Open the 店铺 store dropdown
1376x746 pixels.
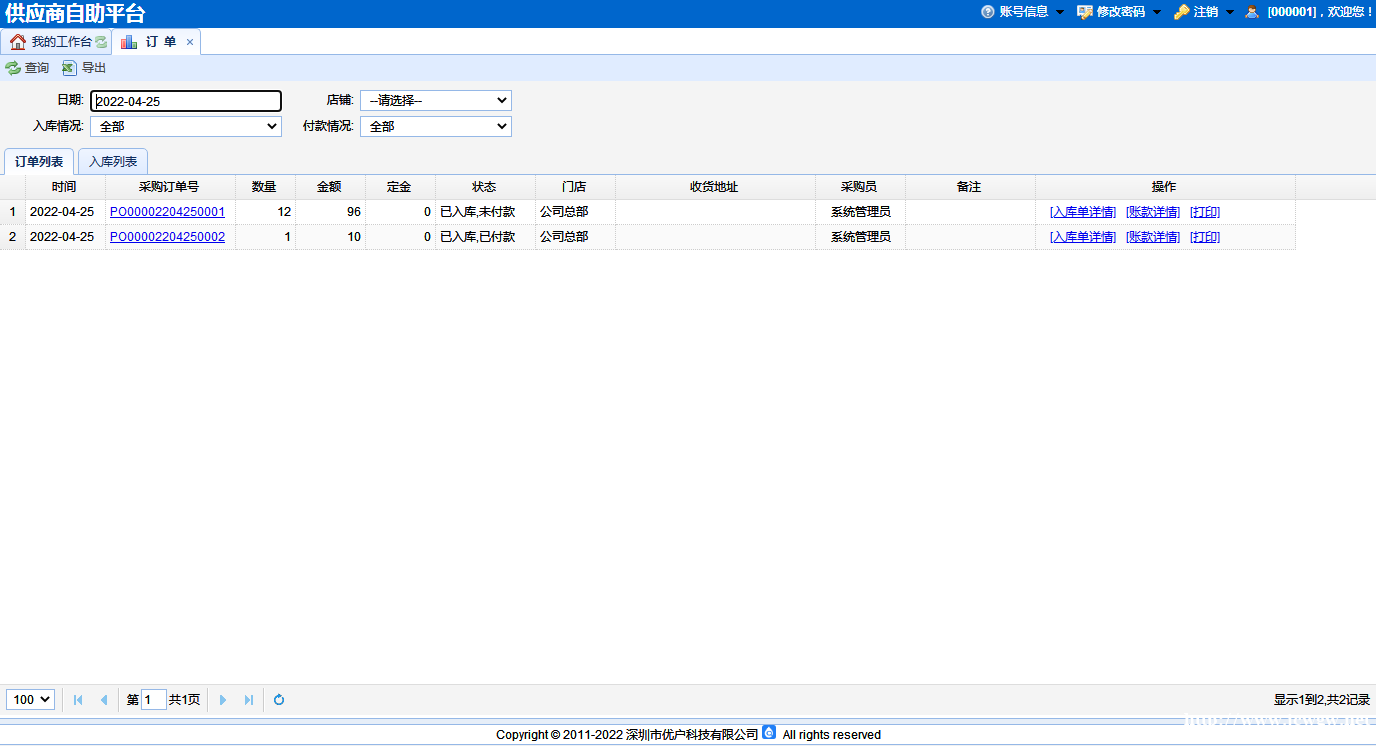[x=435, y=101]
